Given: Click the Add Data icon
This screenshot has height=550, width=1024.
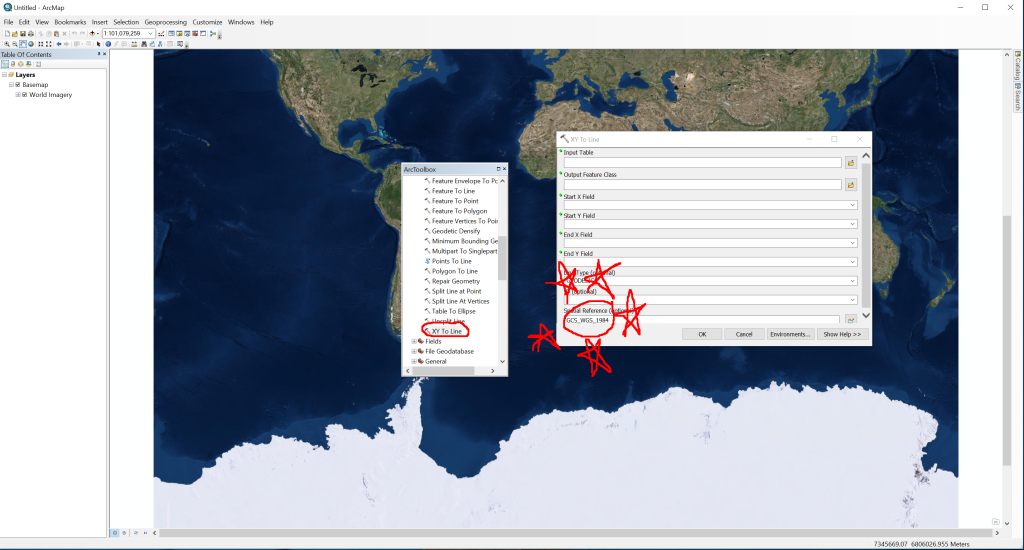Looking at the screenshot, I should tap(92, 33).
